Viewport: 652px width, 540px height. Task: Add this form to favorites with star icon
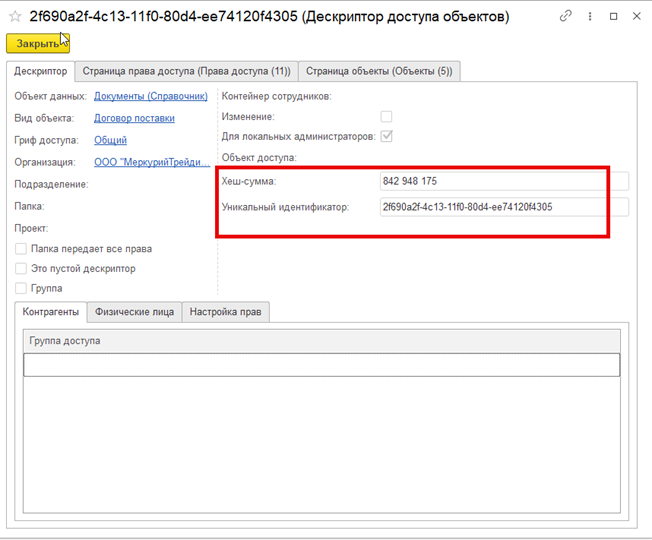coord(15,17)
